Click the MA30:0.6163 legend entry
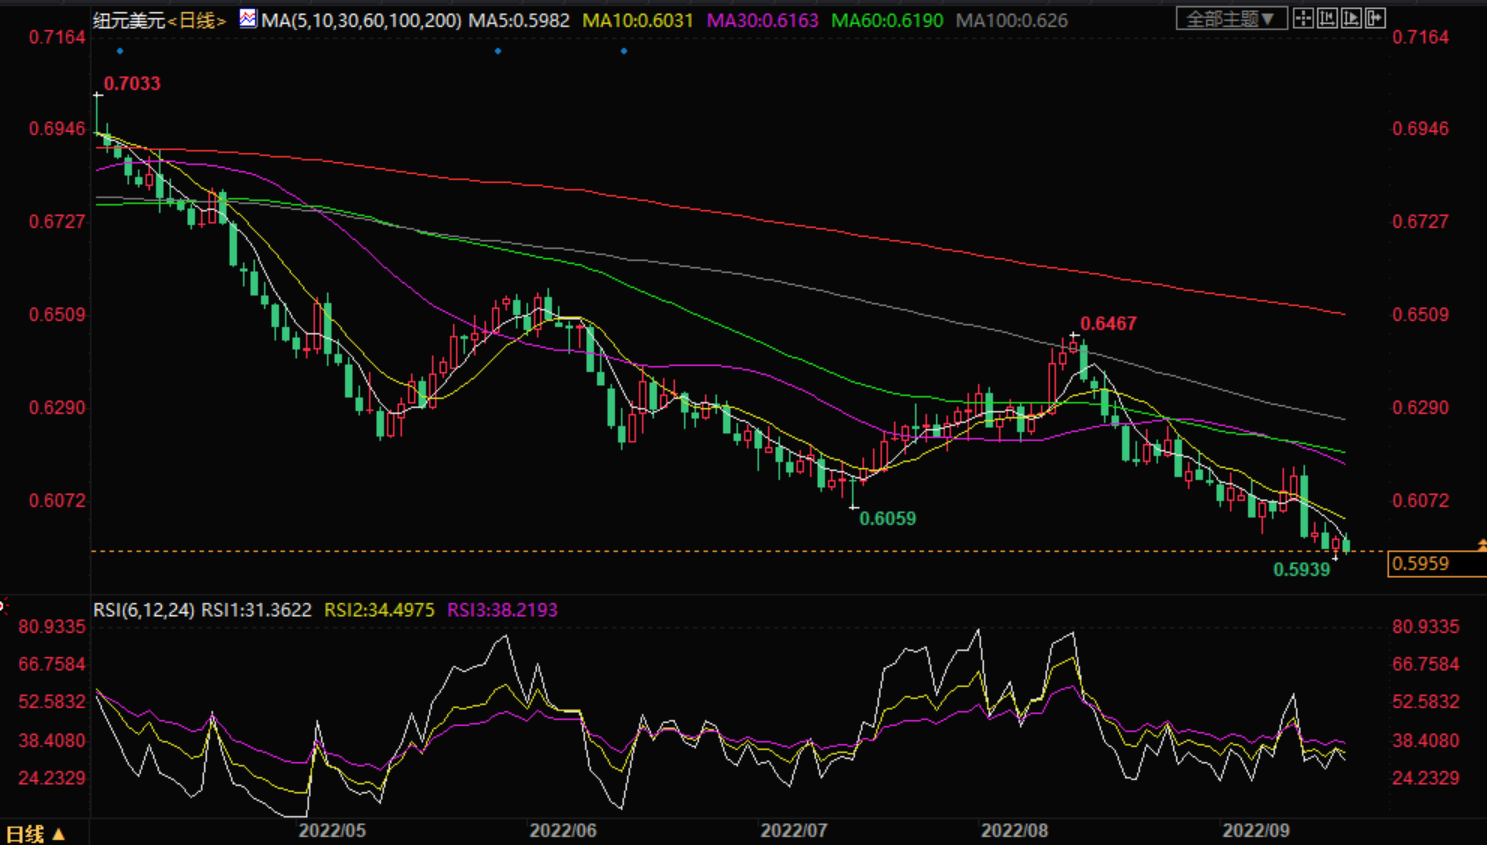This screenshot has height=845, width=1487. 762,20
